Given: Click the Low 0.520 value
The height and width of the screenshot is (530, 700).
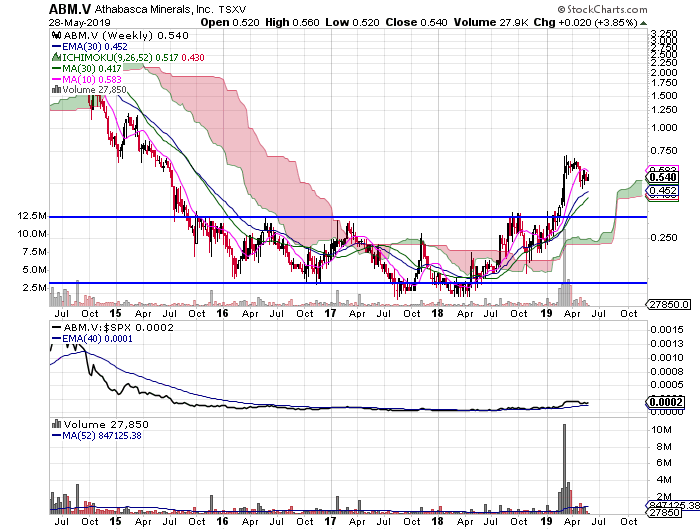Looking at the screenshot, I should (x=352, y=22).
